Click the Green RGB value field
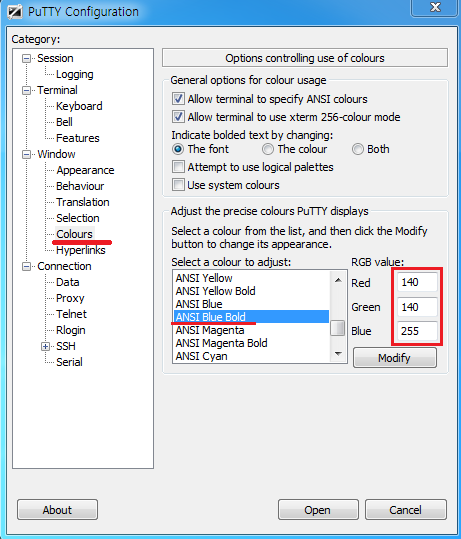The height and width of the screenshot is (539, 461). 417,307
